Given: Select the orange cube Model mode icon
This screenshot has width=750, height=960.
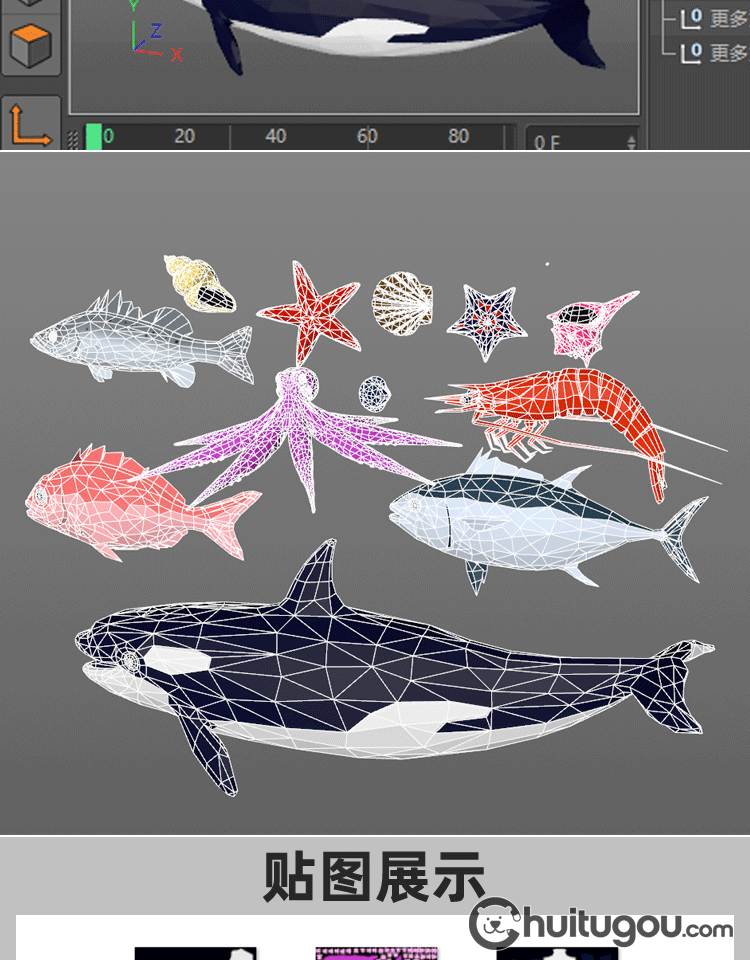Looking at the screenshot, I should pos(29,45).
